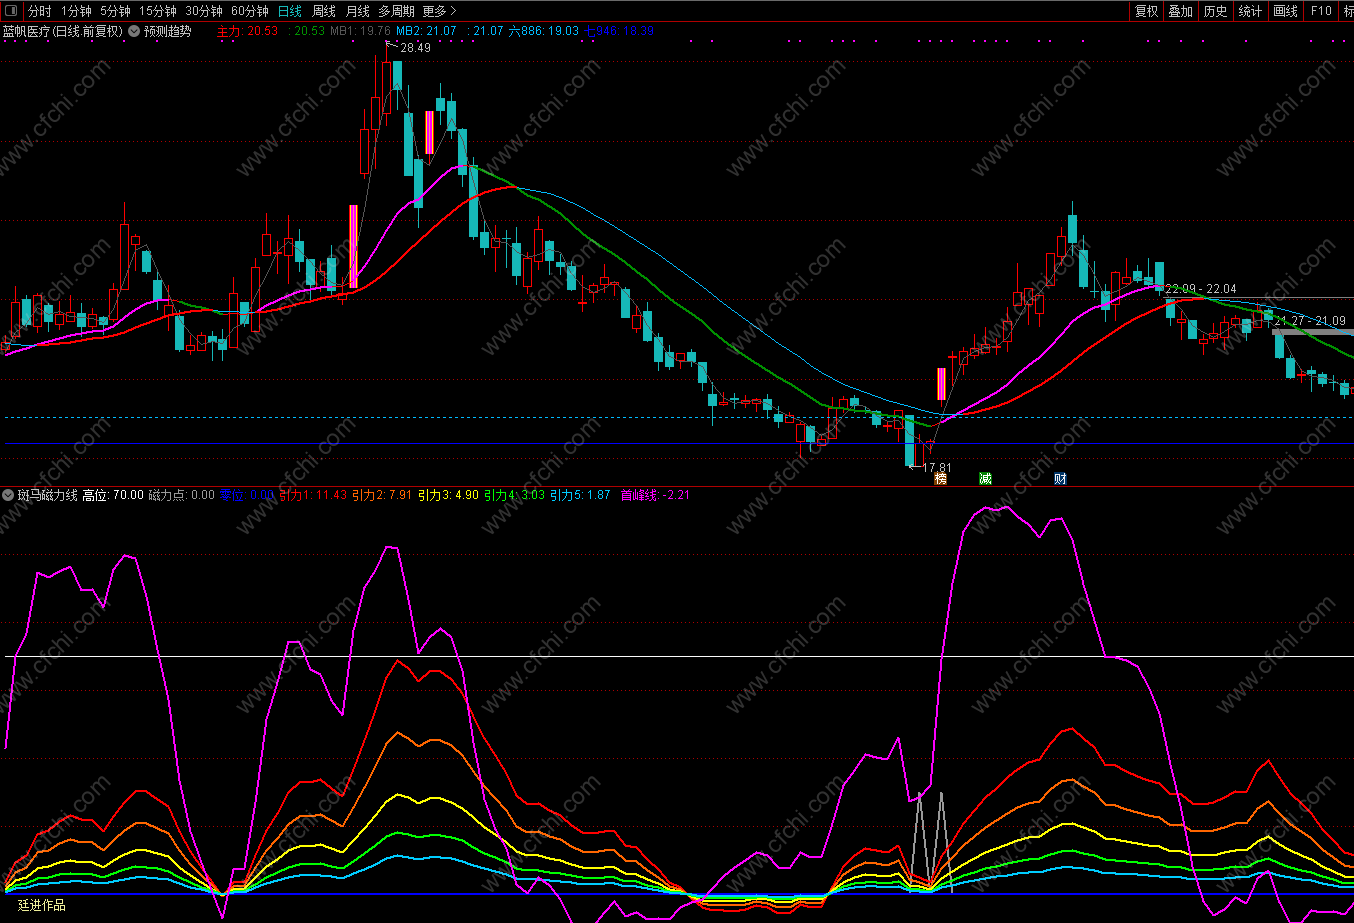Click the 高位: 70.00 label
This screenshot has height=923, width=1354.
113,494
